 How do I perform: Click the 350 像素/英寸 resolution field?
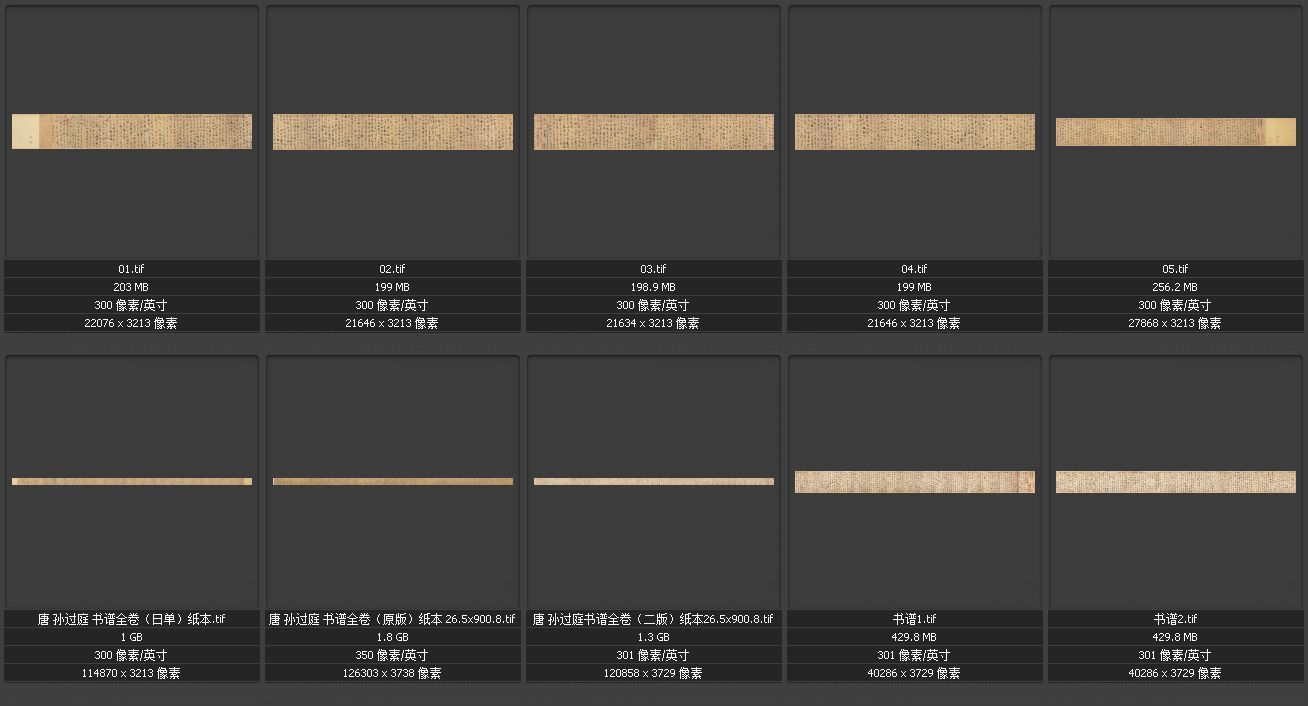pos(393,655)
